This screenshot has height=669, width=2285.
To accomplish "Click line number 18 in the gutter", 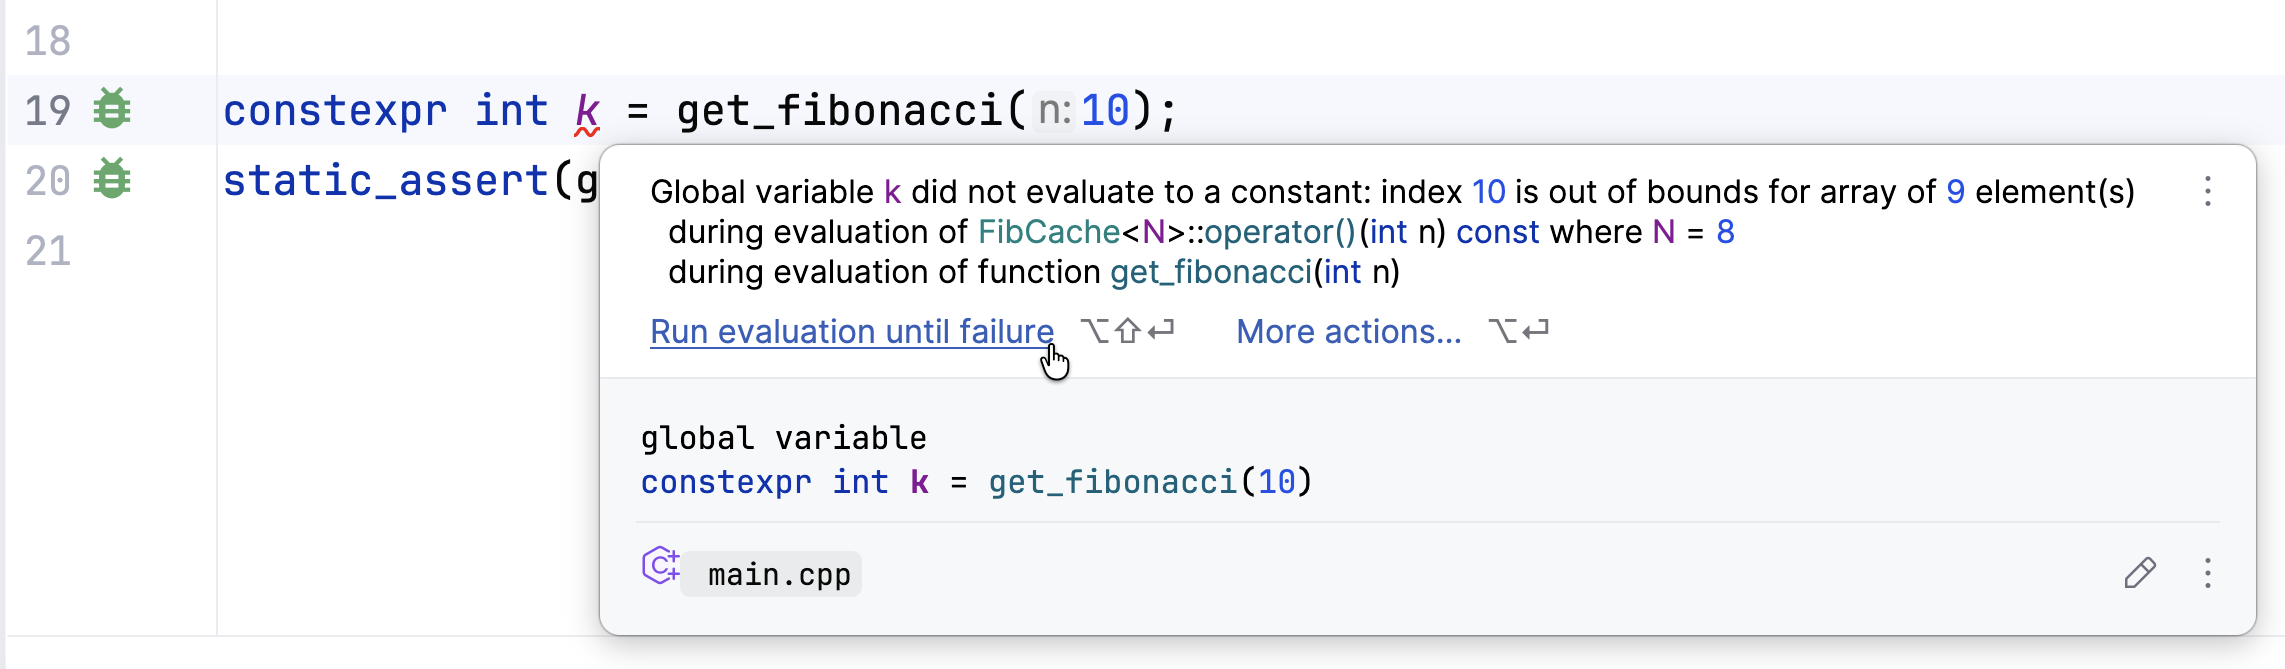I will [48, 41].
